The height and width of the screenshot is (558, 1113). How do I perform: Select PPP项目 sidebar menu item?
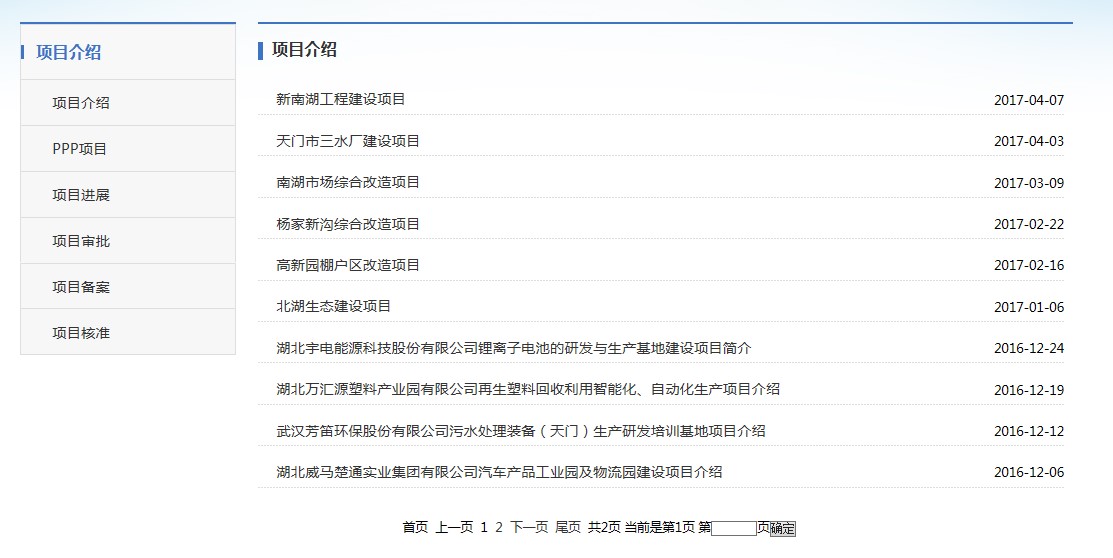click(x=79, y=149)
